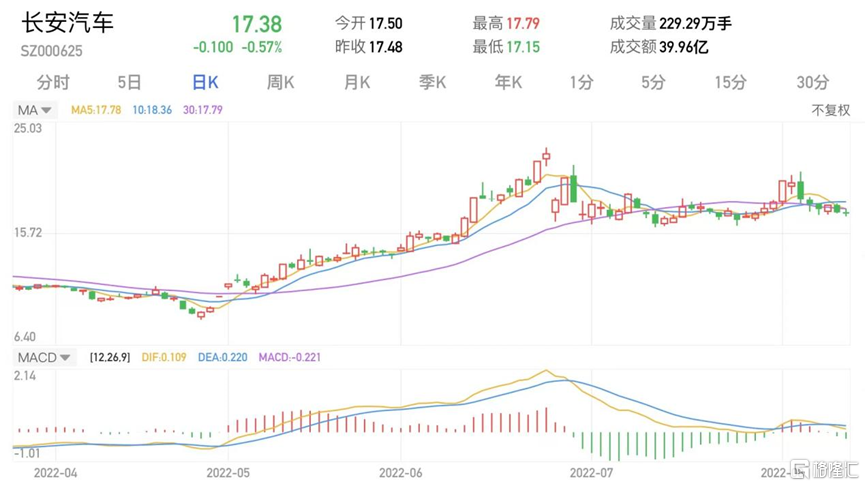This screenshot has width=865, height=486.
Task: Select the 日K chart tab
Action: (x=205, y=83)
